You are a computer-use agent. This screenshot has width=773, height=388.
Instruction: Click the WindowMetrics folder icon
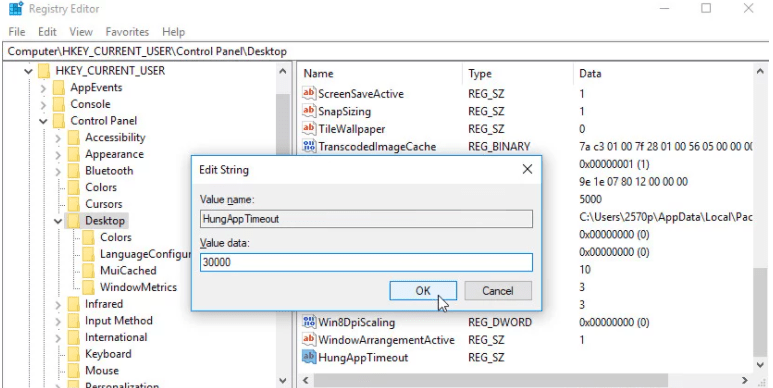pyautogui.click(x=89, y=287)
